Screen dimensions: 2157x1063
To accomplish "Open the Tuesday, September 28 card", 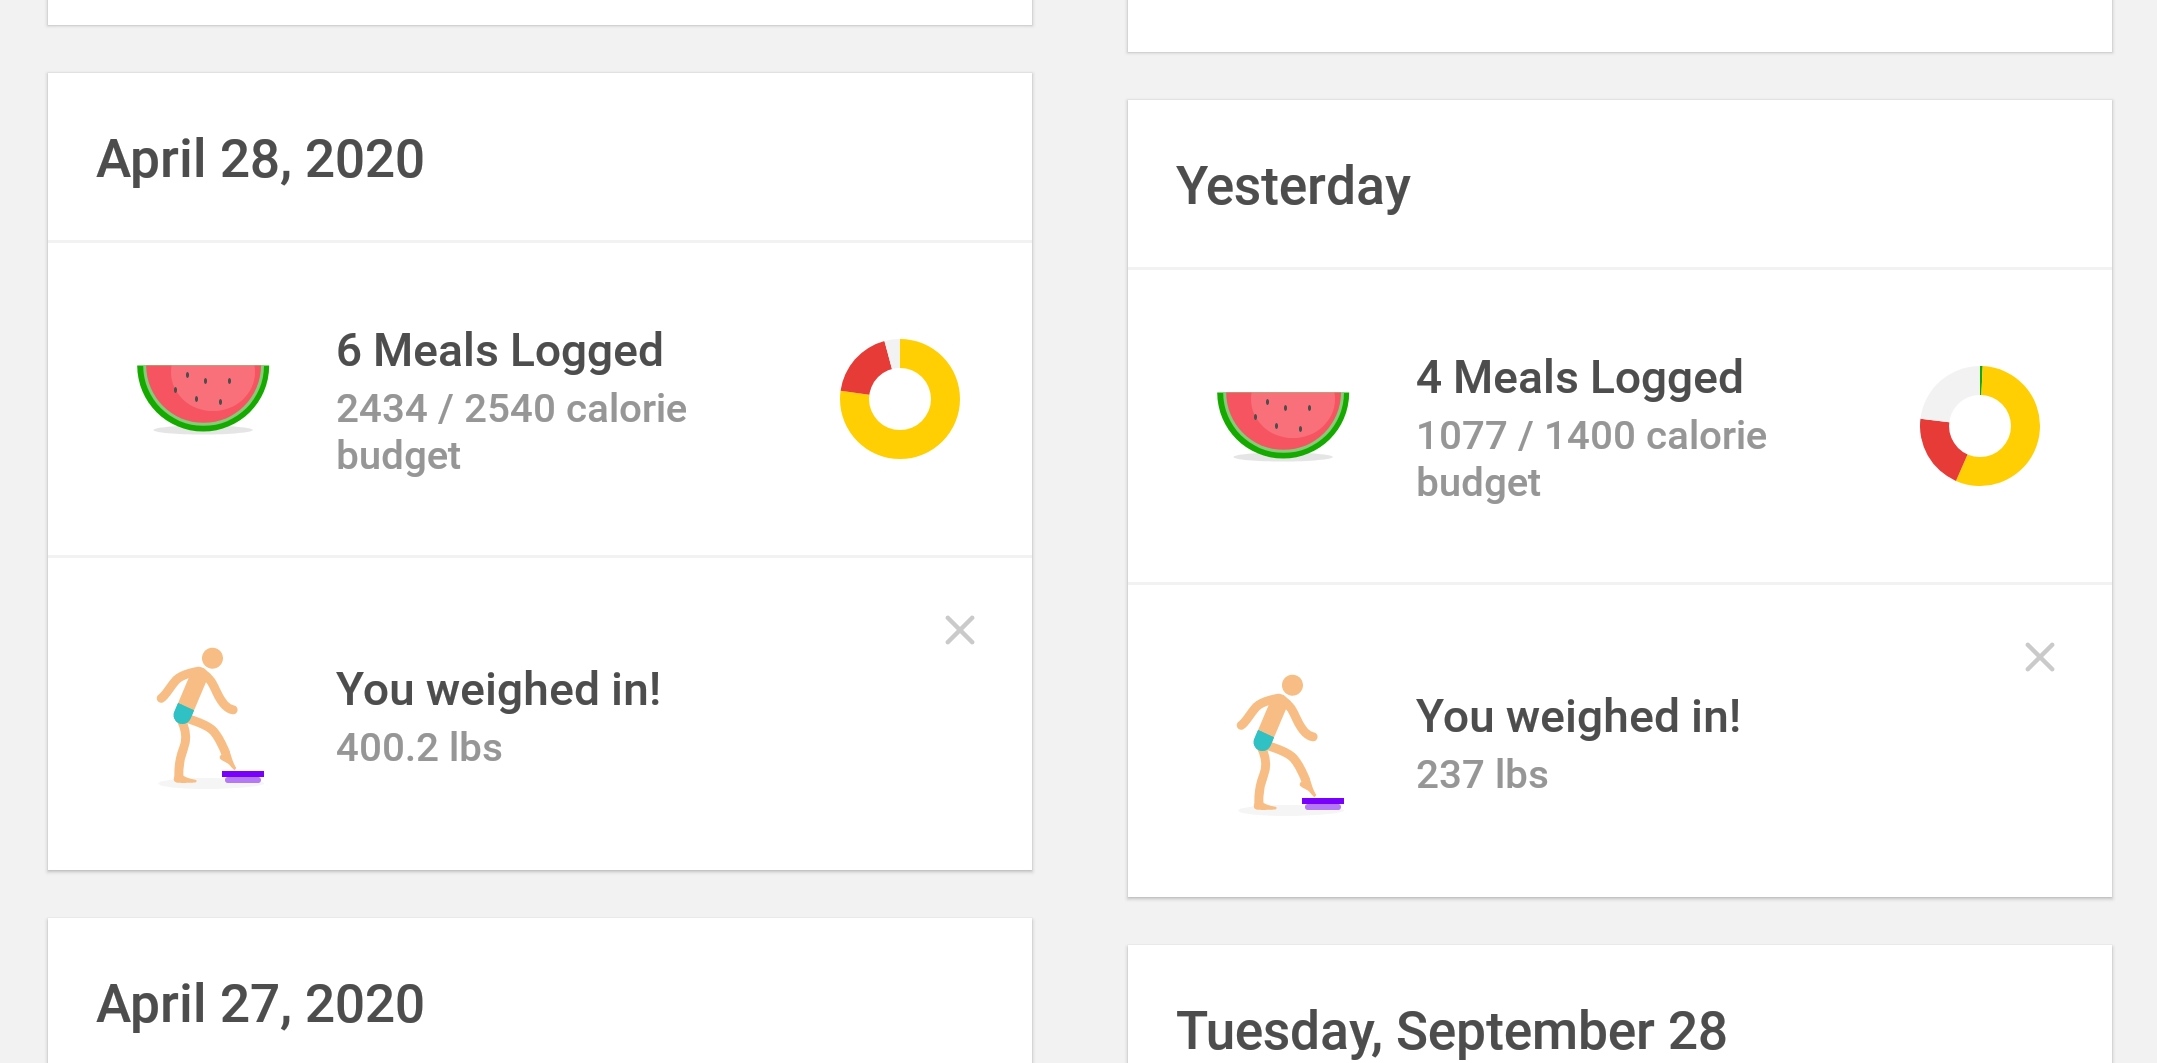I will pos(1620,1005).
